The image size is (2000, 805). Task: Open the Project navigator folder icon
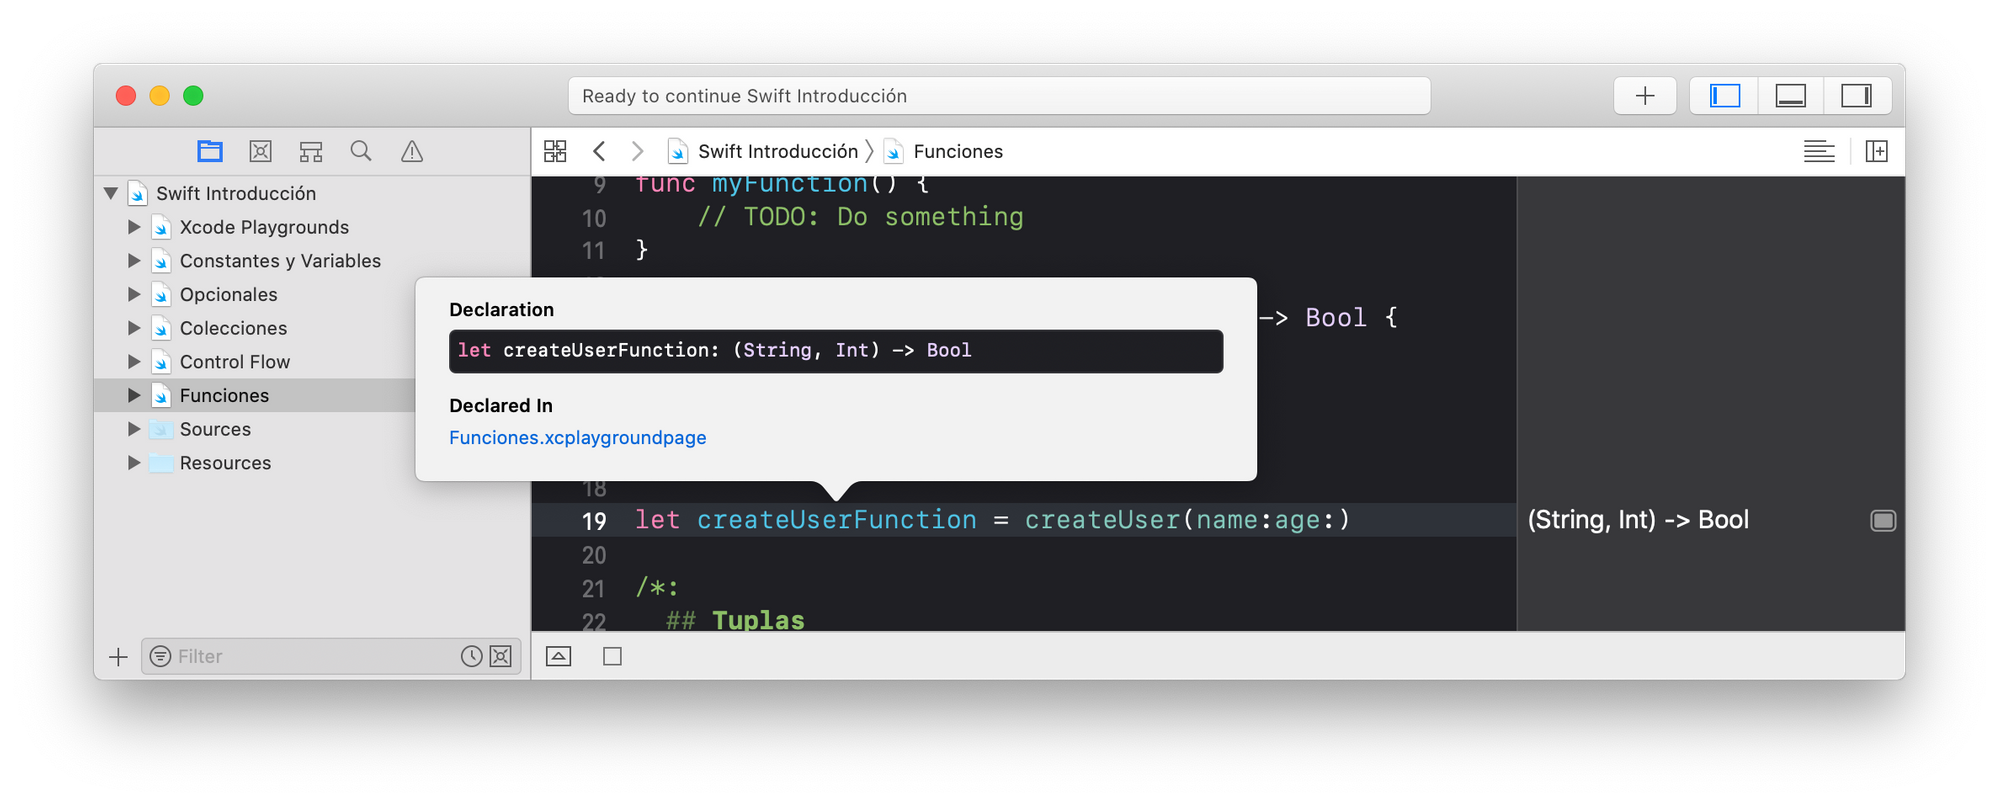210,151
